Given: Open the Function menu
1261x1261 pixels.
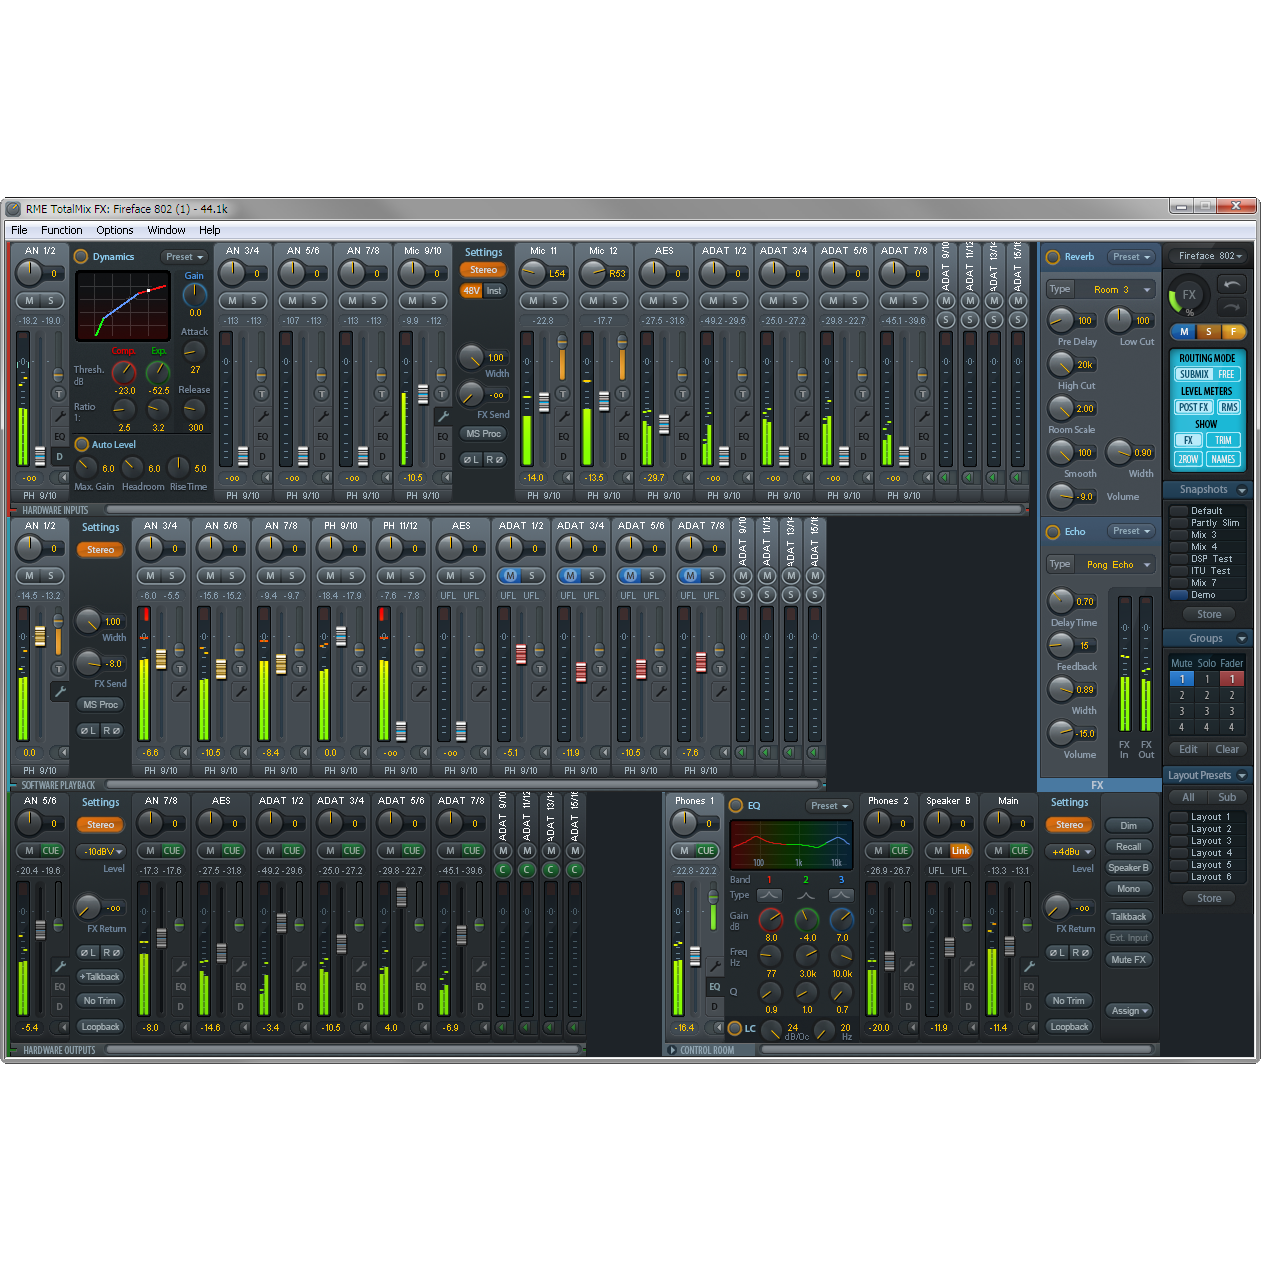Looking at the screenshot, I should (x=62, y=230).
